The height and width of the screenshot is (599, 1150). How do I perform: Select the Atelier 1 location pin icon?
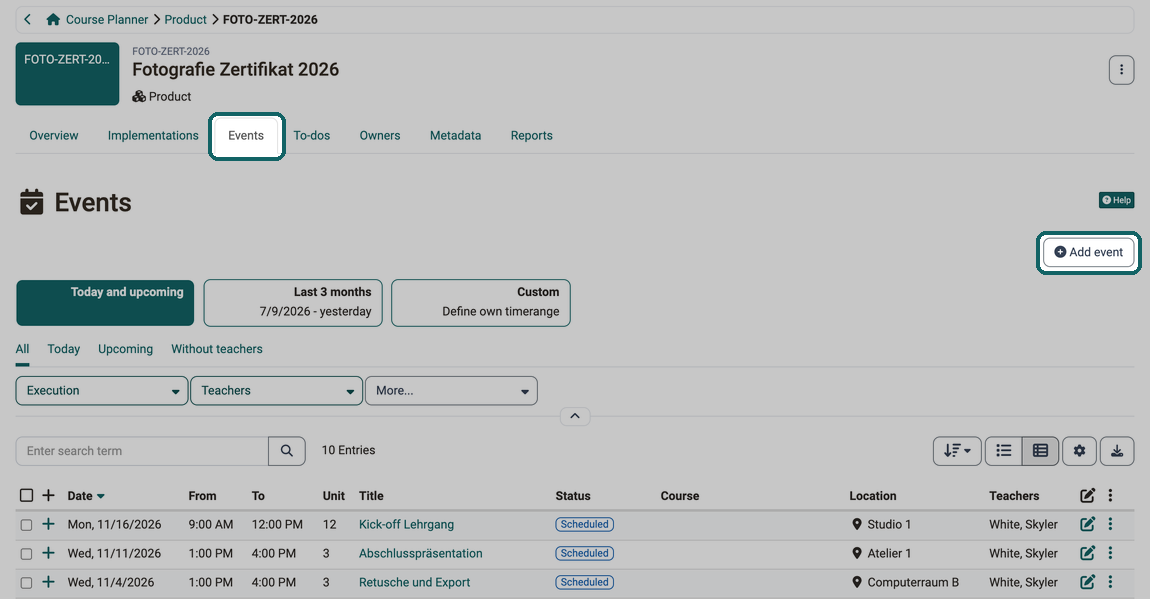[857, 553]
